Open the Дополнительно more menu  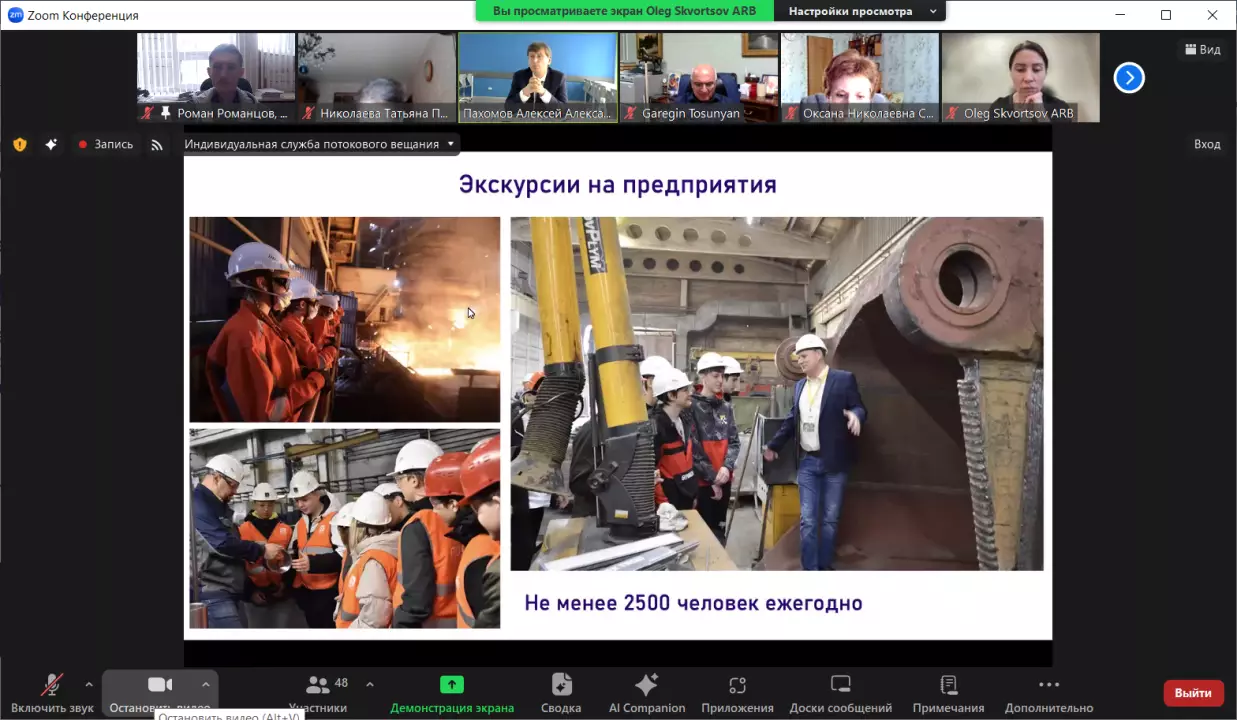(1048, 693)
